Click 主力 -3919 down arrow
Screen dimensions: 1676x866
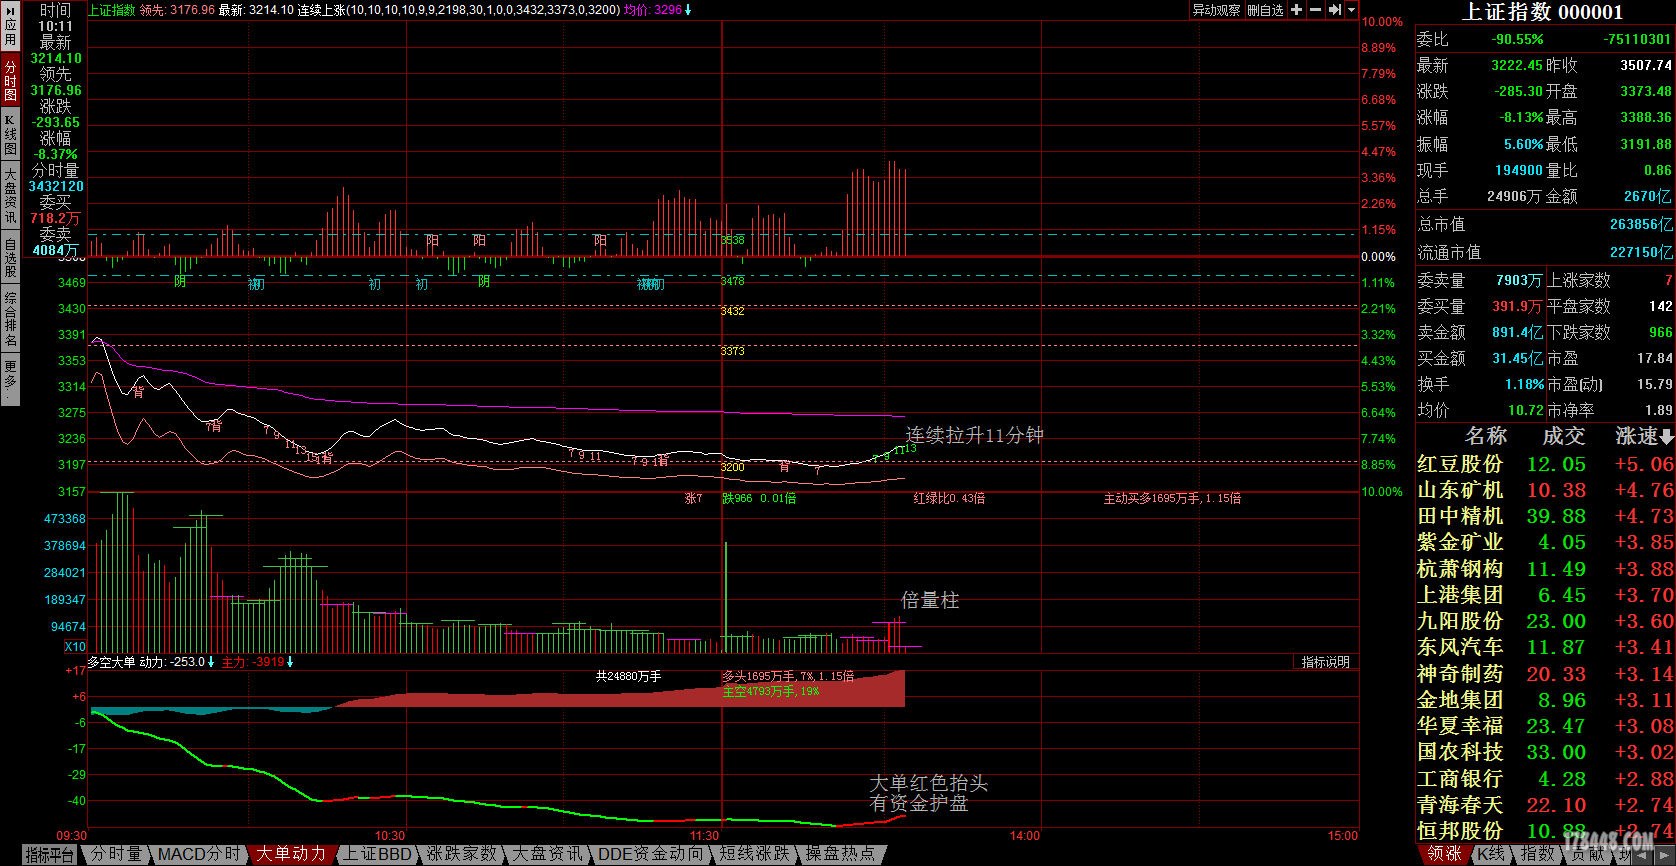[292, 662]
